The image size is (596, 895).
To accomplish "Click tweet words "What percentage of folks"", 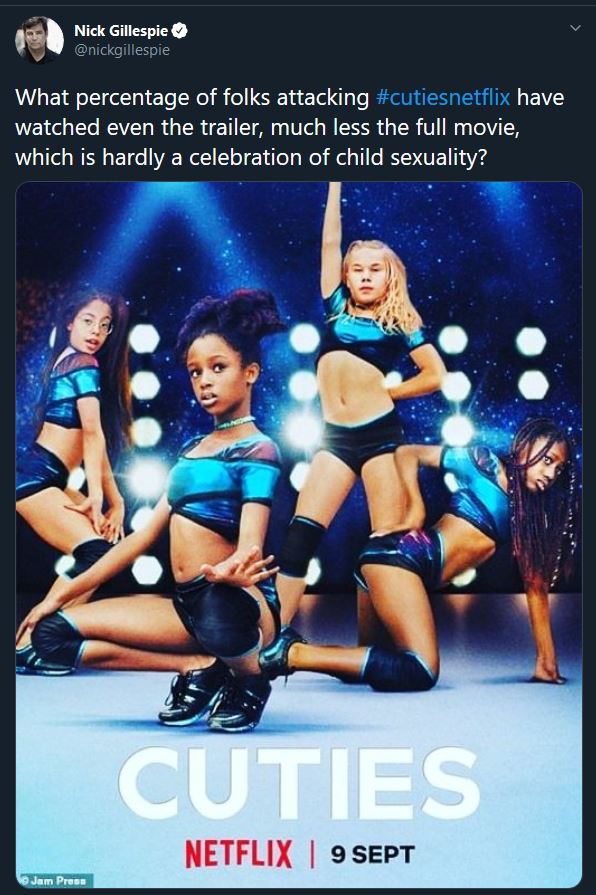I will click(x=143, y=98).
